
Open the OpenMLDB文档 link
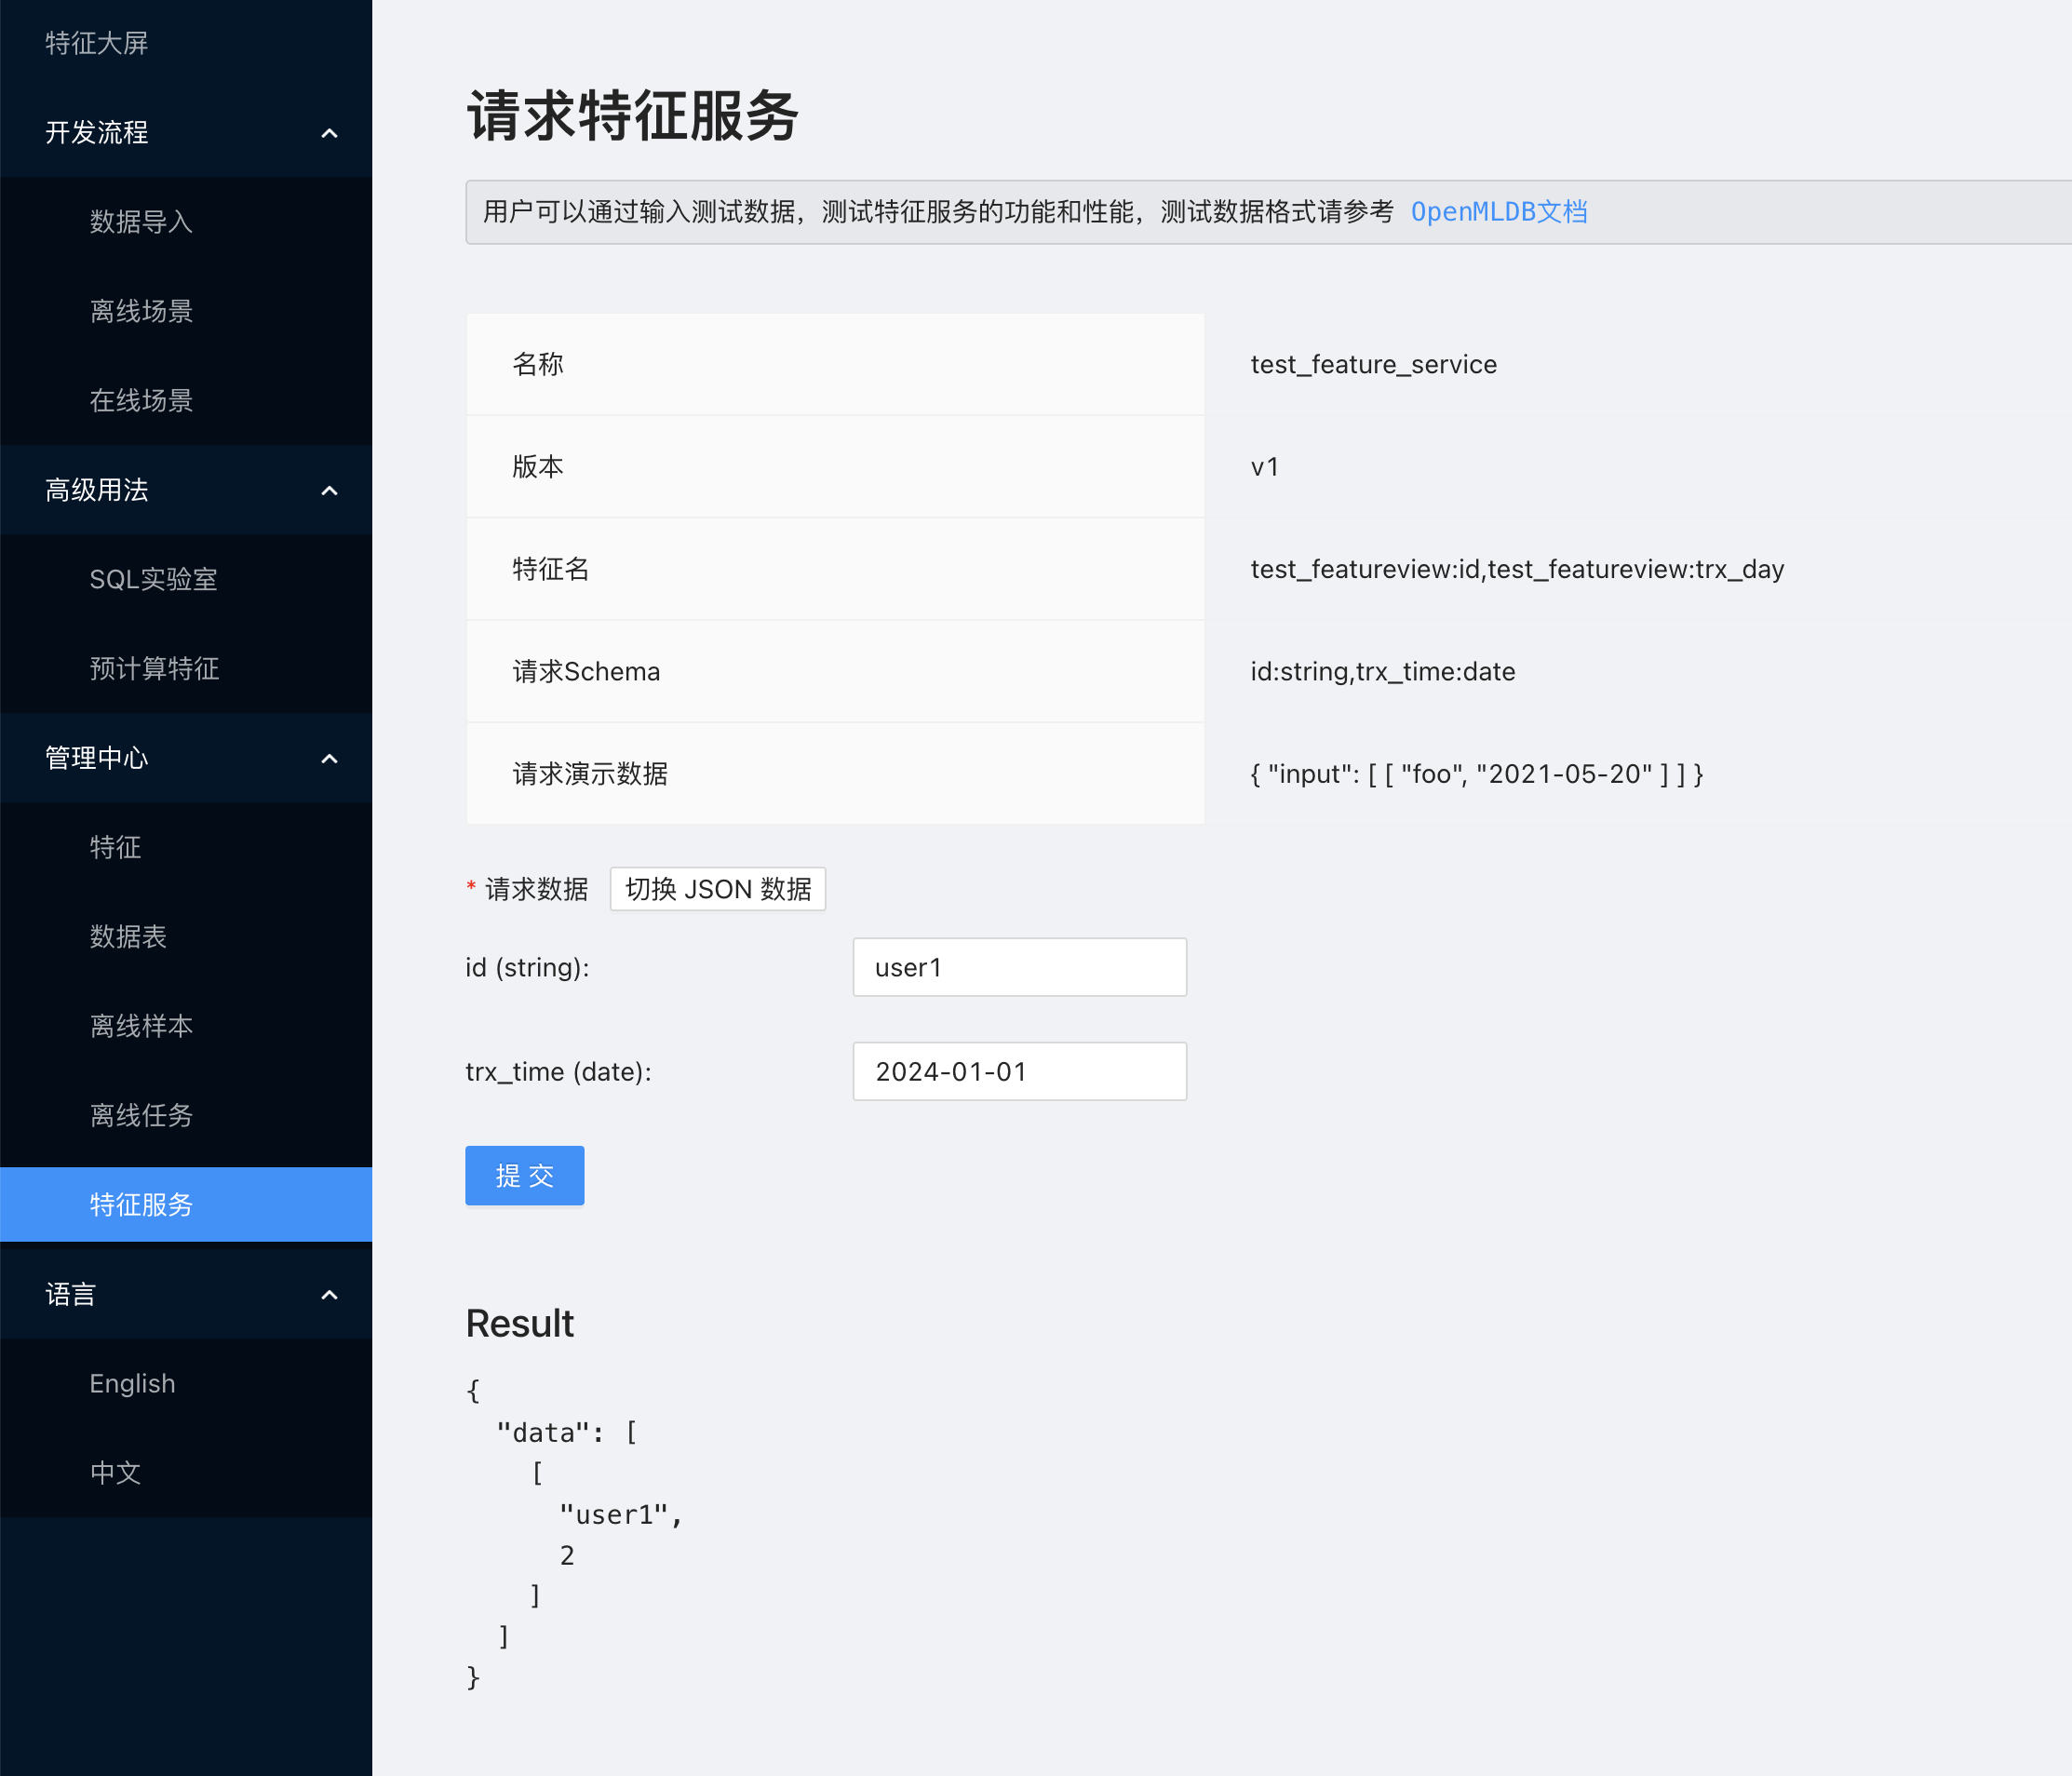1498,211
